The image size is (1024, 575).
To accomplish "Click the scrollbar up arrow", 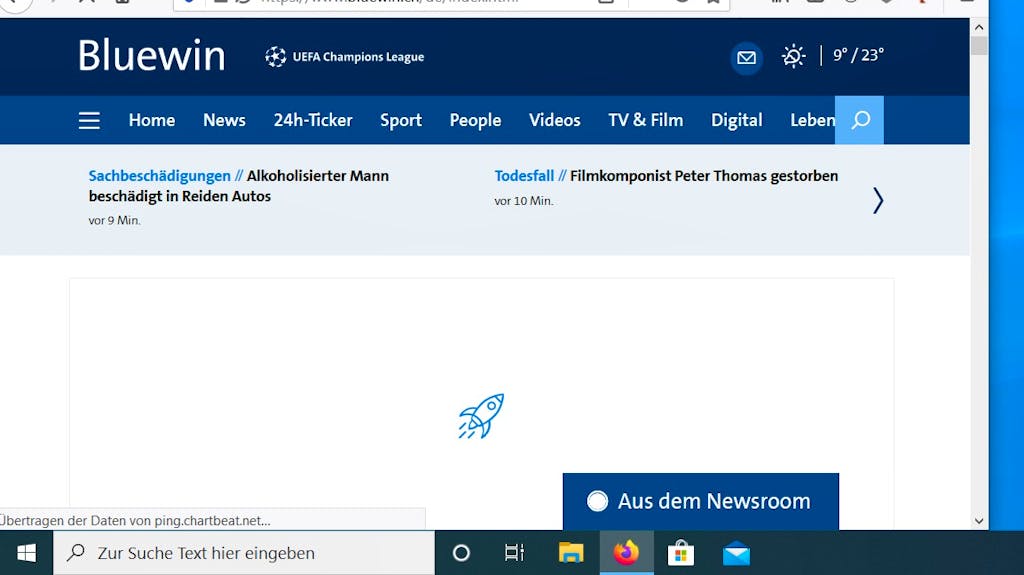I will 979,27.
